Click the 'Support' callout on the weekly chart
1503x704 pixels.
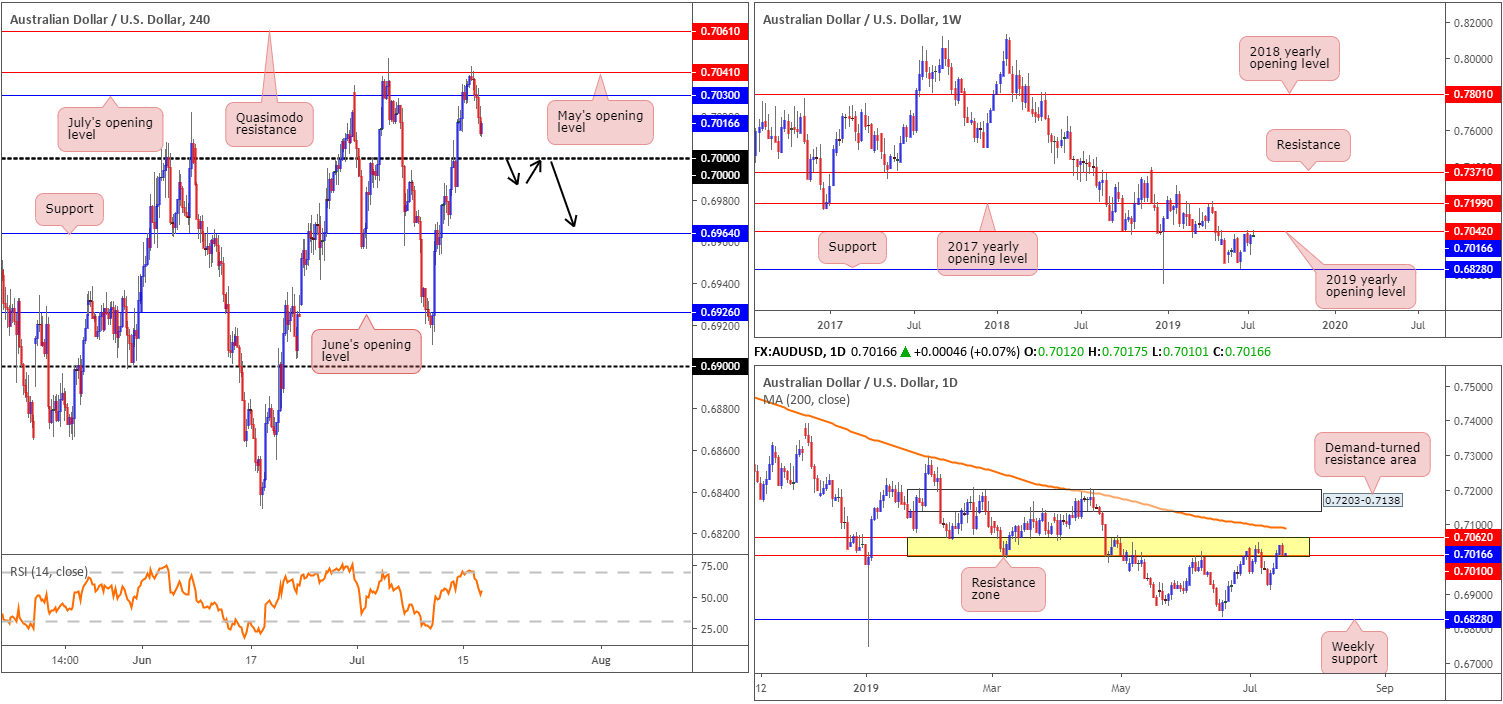pos(851,246)
